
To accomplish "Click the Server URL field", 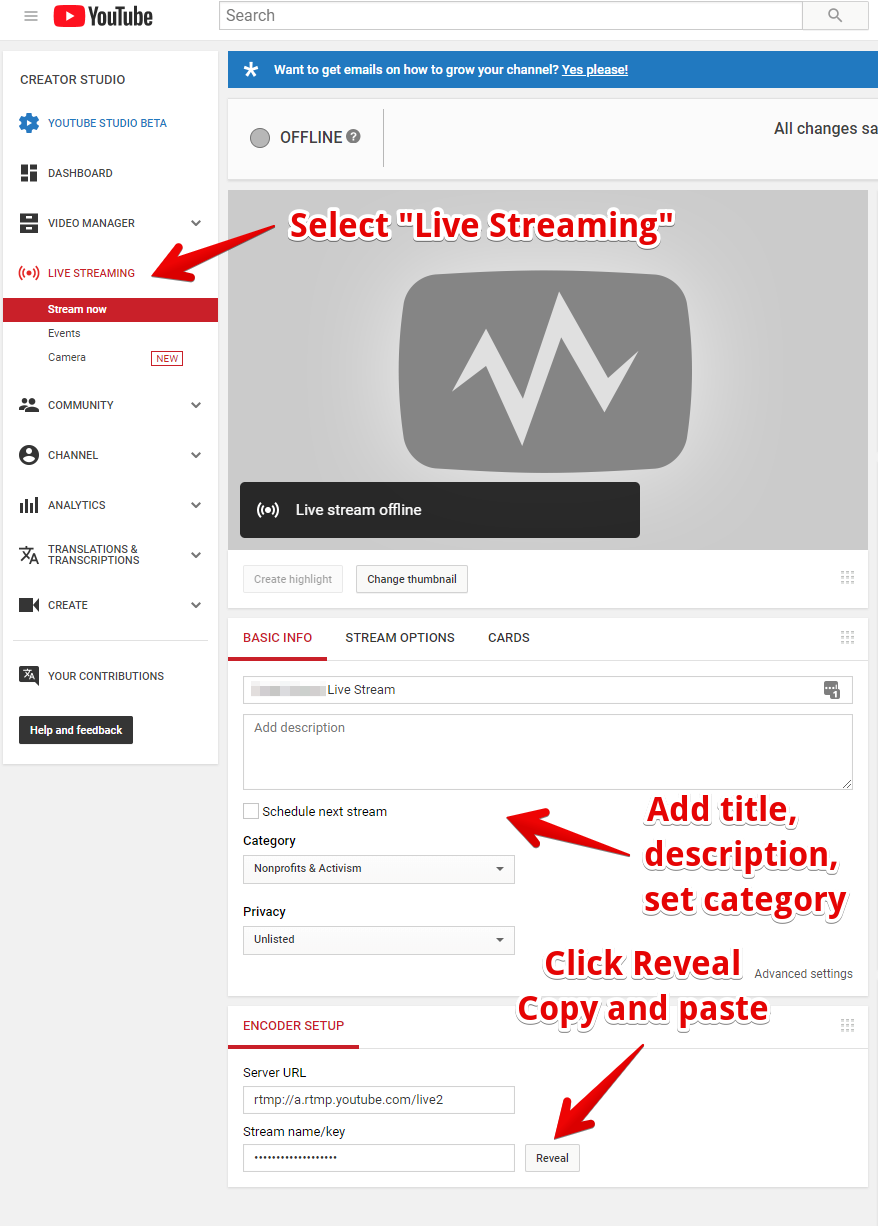I will point(379,1100).
